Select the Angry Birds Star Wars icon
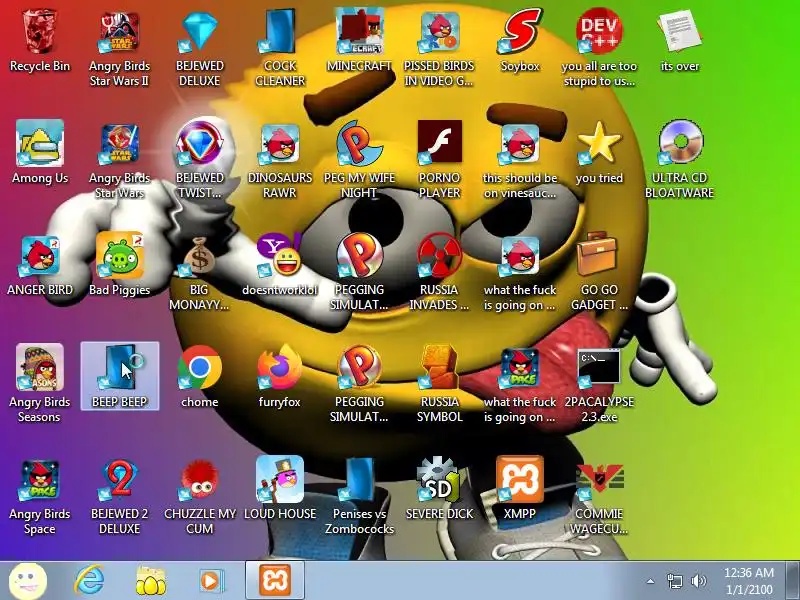 pos(119,160)
